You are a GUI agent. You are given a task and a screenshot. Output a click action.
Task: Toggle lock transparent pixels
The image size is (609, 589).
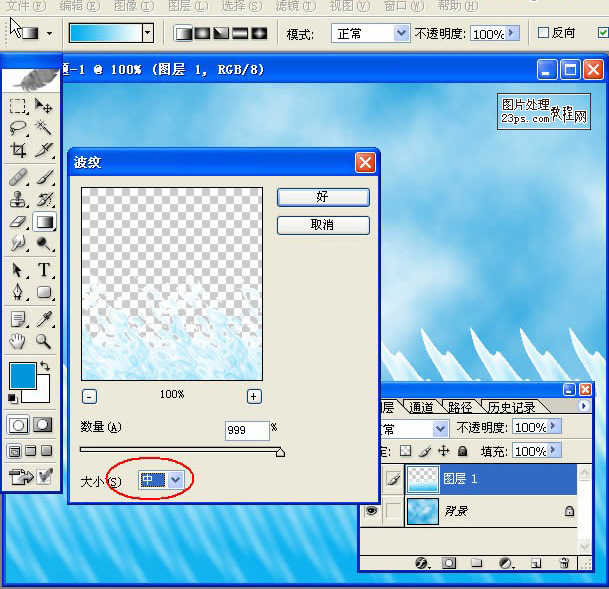[x=405, y=451]
